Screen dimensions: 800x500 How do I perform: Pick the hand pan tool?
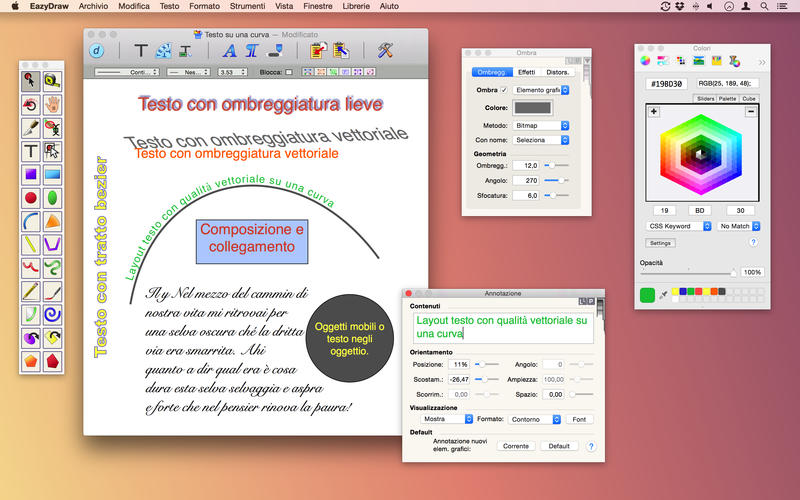[x=53, y=104]
